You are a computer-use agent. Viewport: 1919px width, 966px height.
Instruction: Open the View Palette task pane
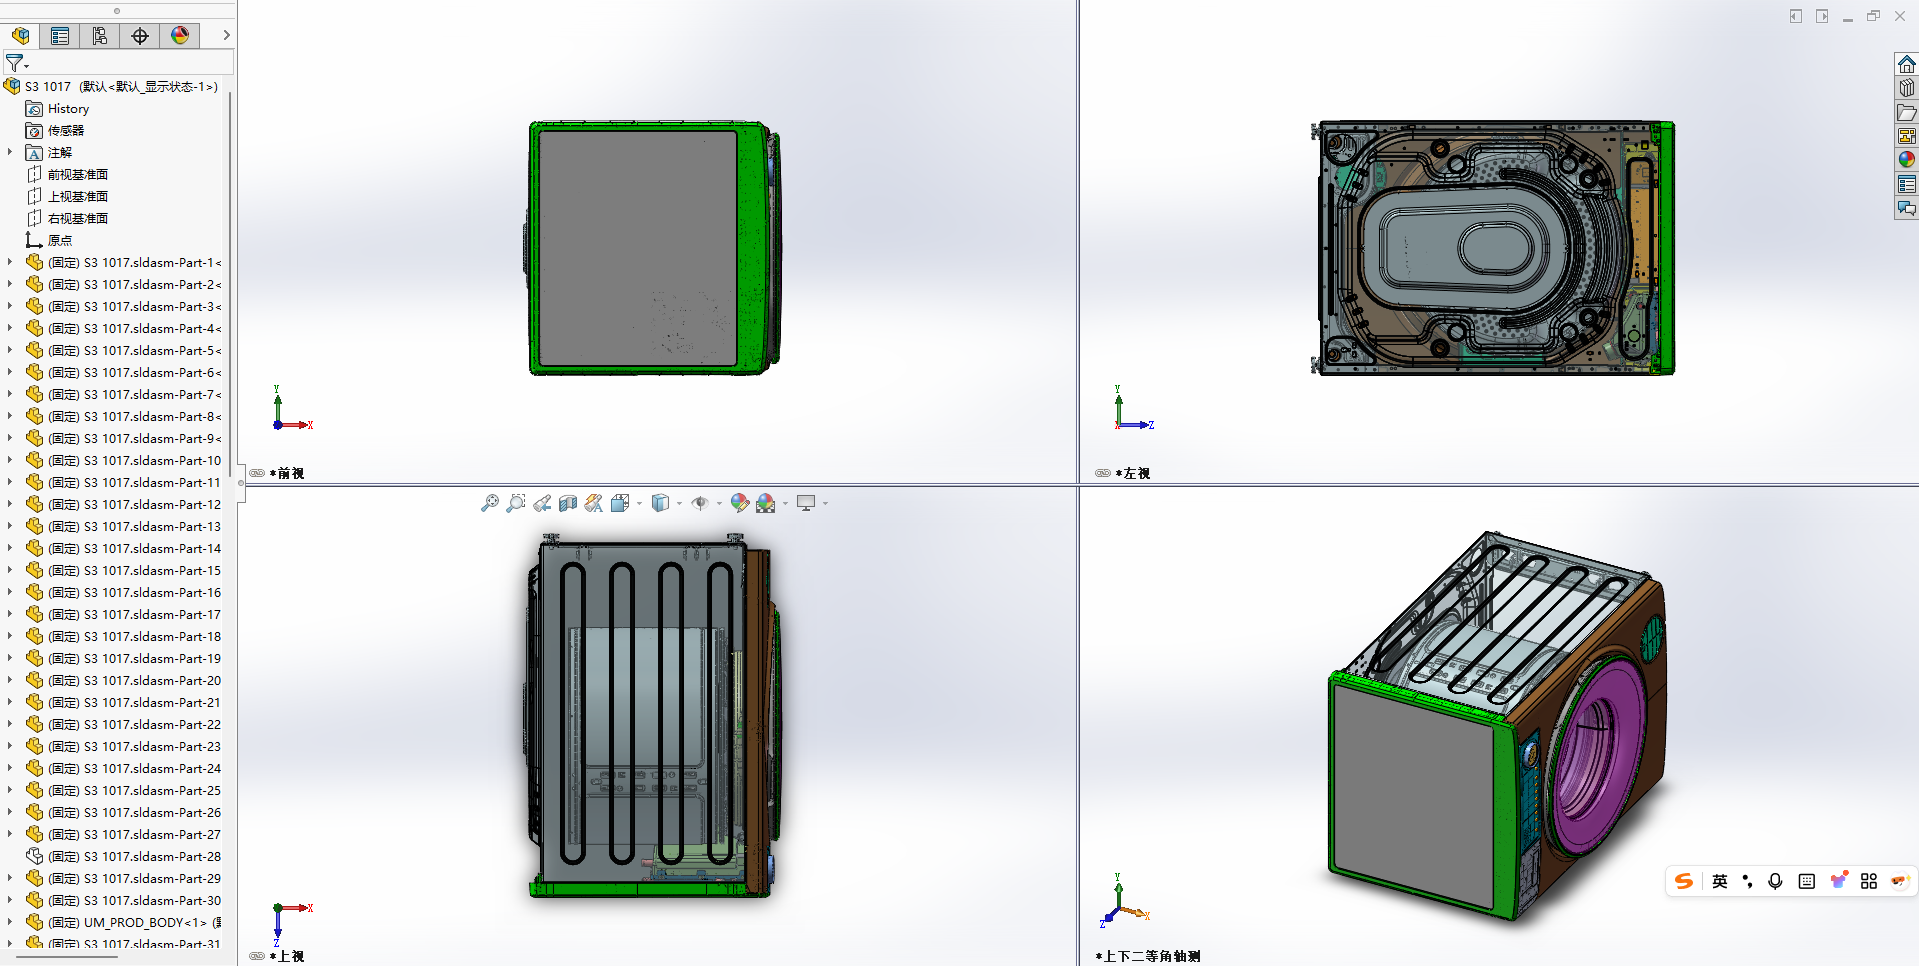[x=1907, y=136]
